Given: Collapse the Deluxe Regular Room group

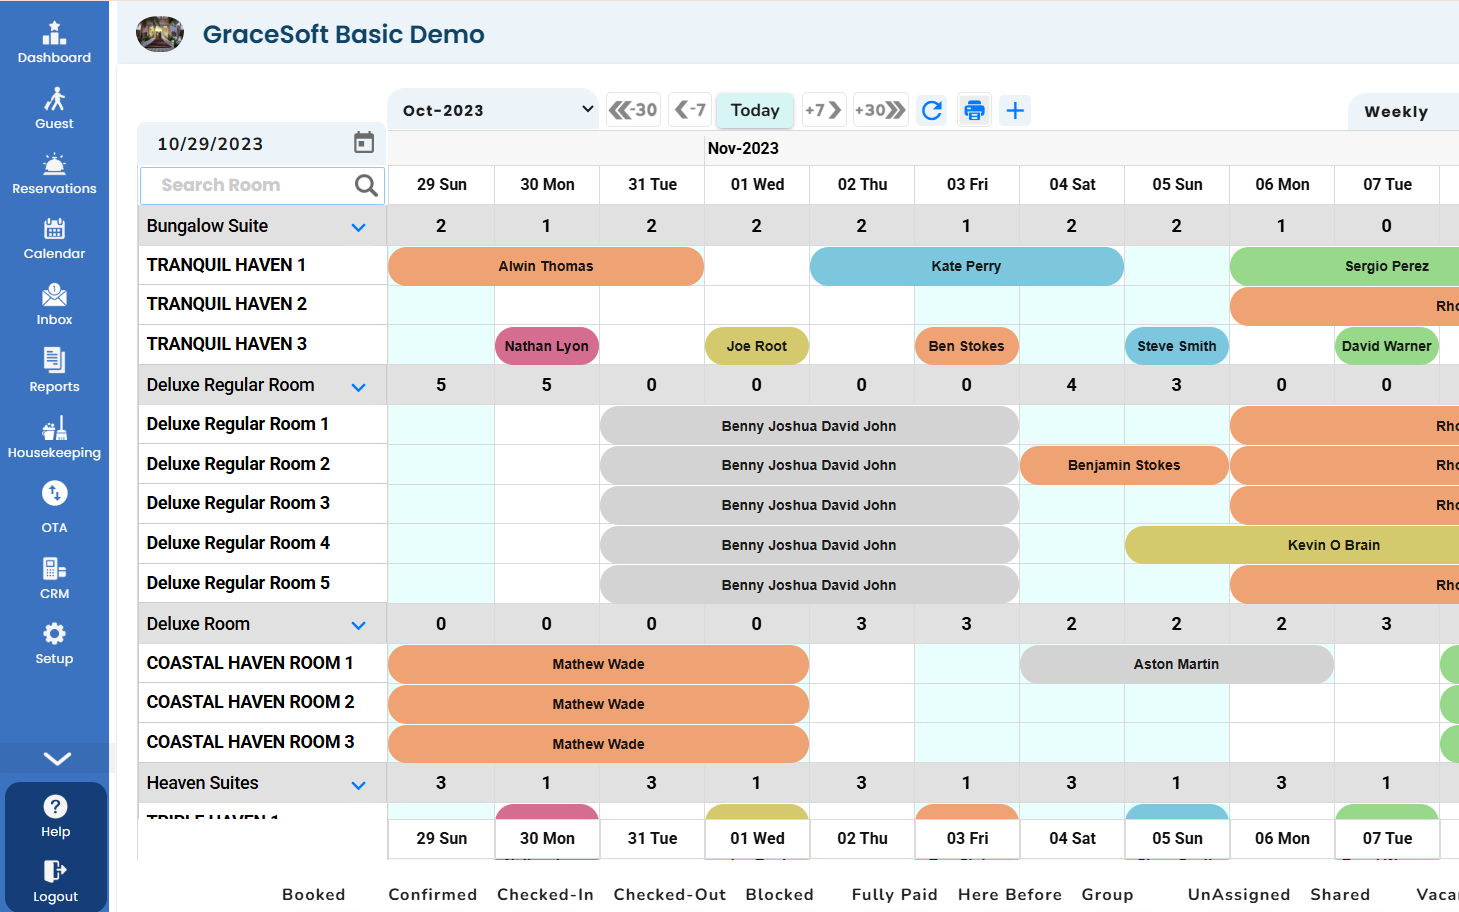Looking at the screenshot, I should coord(358,386).
